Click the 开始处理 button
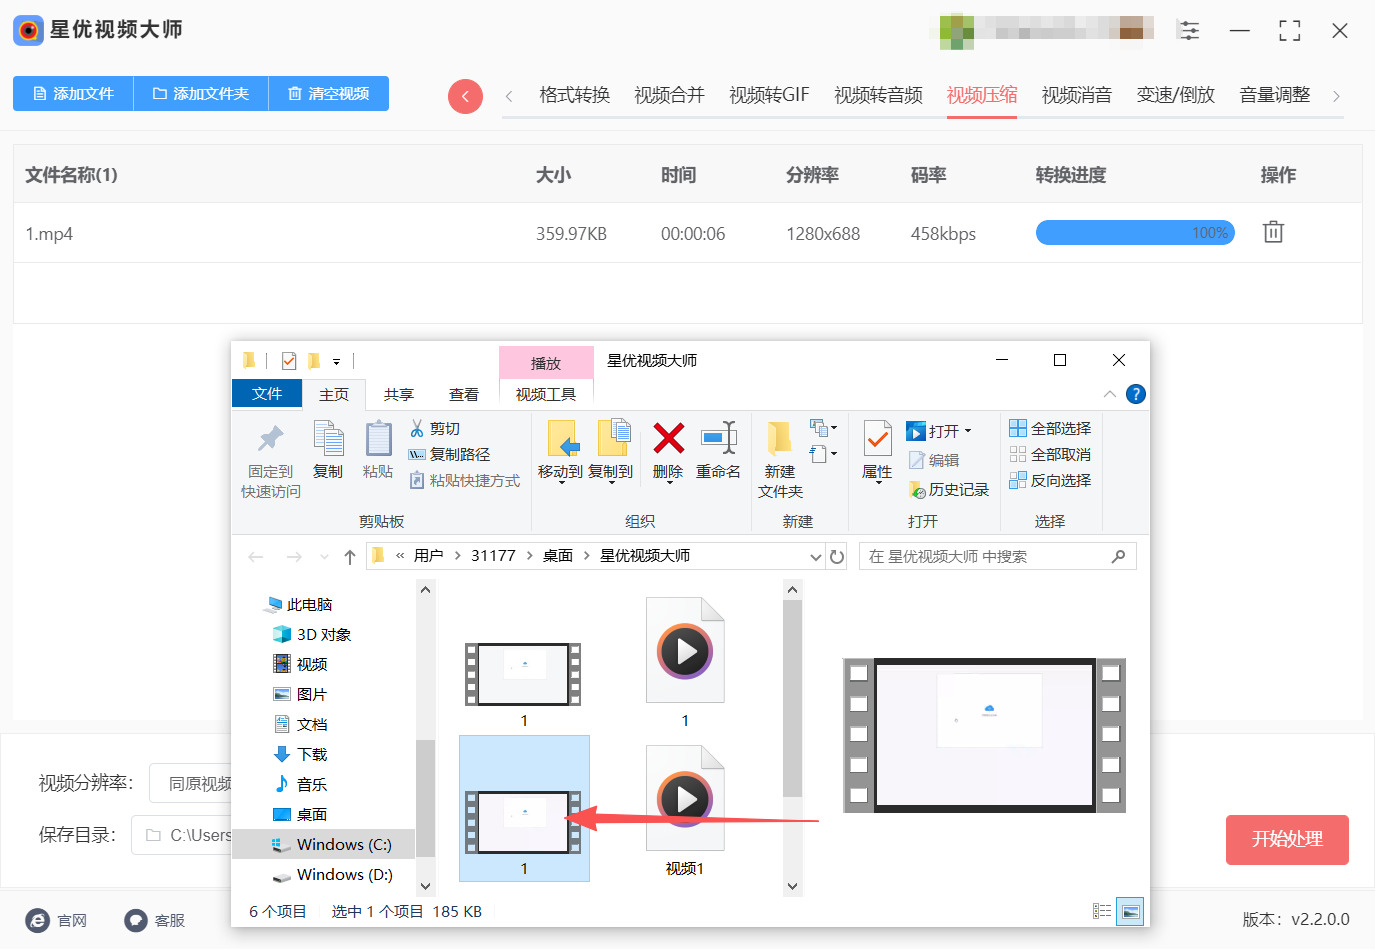Viewport: 1375px width, 950px height. tap(1286, 839)
